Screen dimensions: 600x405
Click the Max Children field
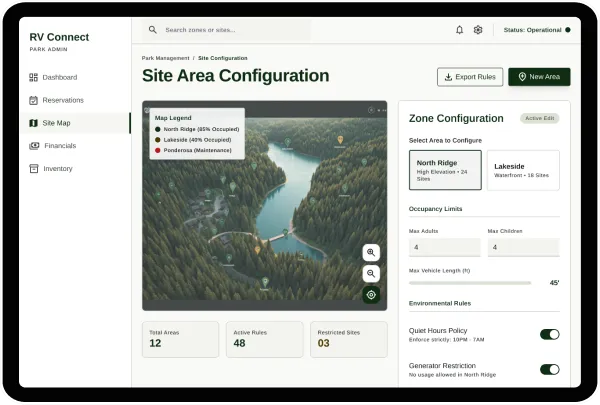(x=523, y=247)
